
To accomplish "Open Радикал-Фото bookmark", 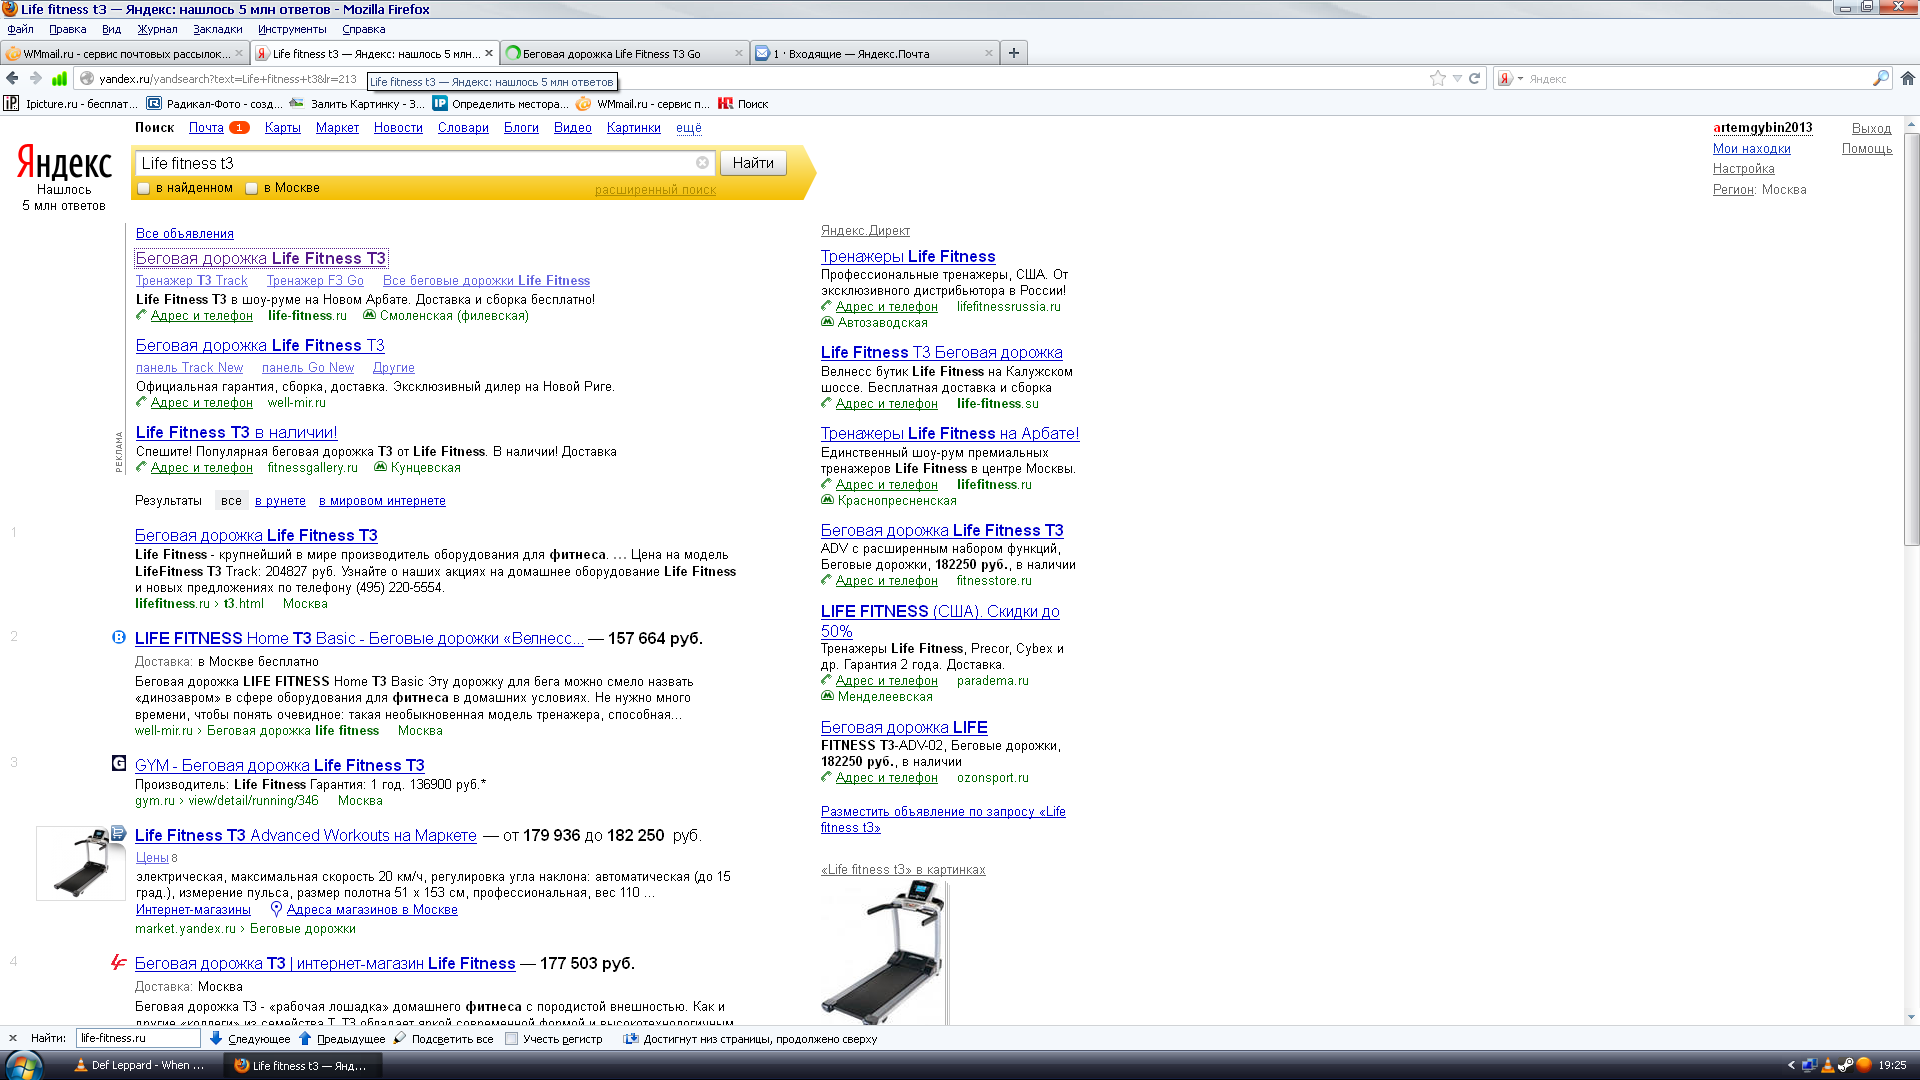I will tap(214, 103).
